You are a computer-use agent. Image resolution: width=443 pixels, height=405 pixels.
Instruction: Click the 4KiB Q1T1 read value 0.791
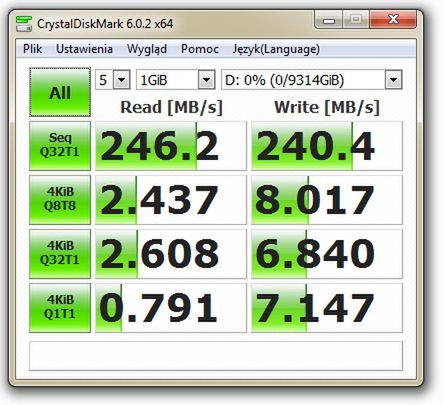point(171,308)
